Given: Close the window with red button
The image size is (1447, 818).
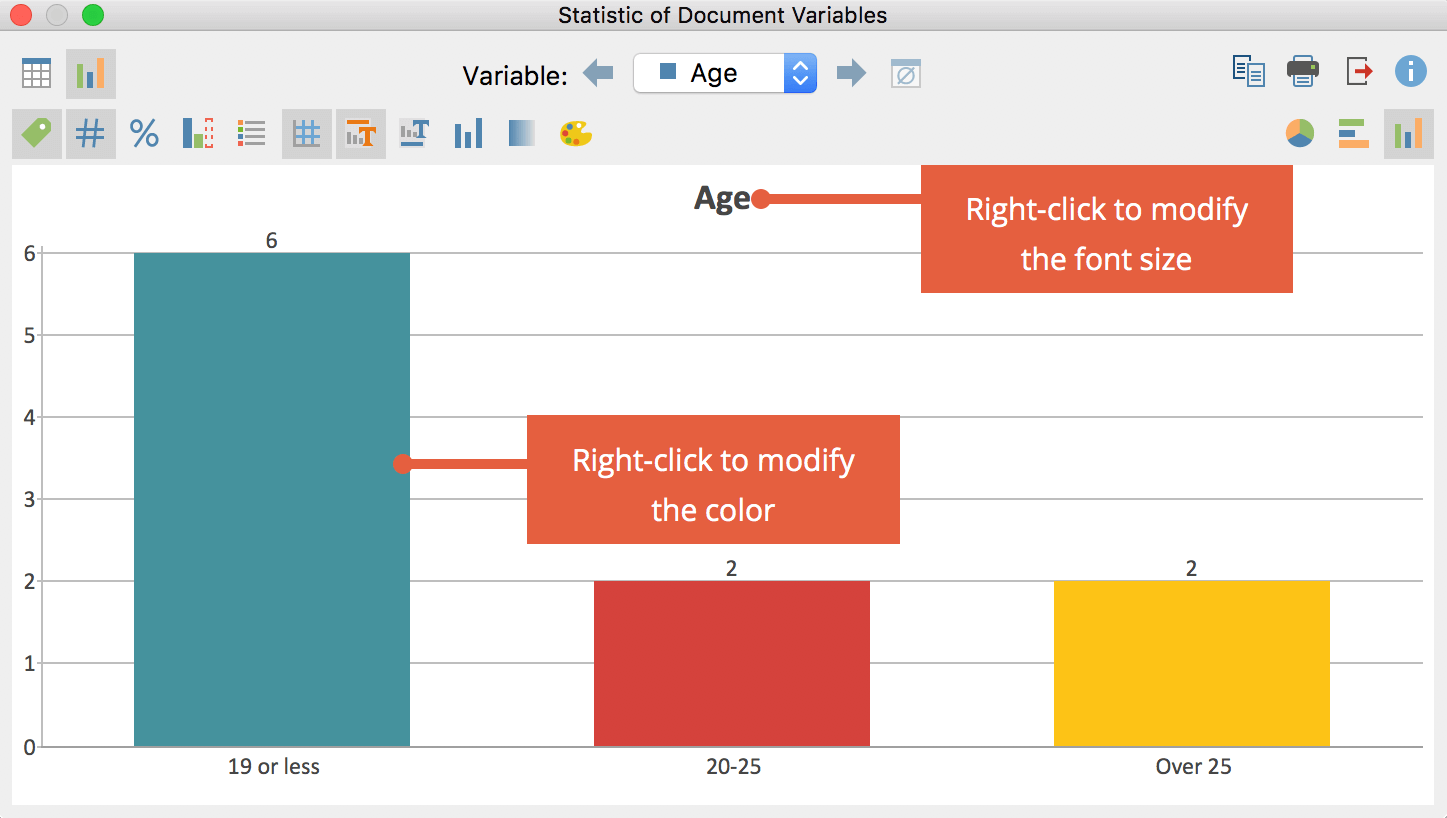Looking at the screenshot, I should coord(20,15).
